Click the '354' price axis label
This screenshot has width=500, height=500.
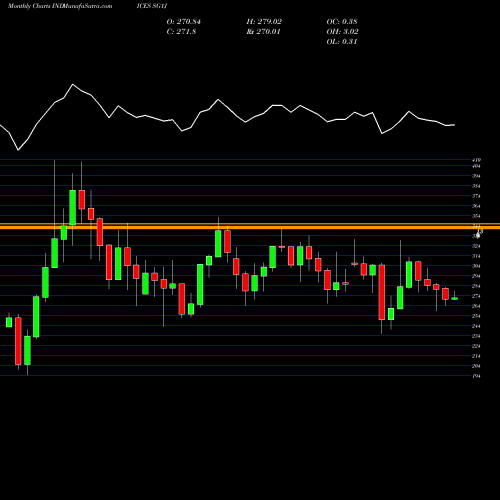tap(476, 216)
